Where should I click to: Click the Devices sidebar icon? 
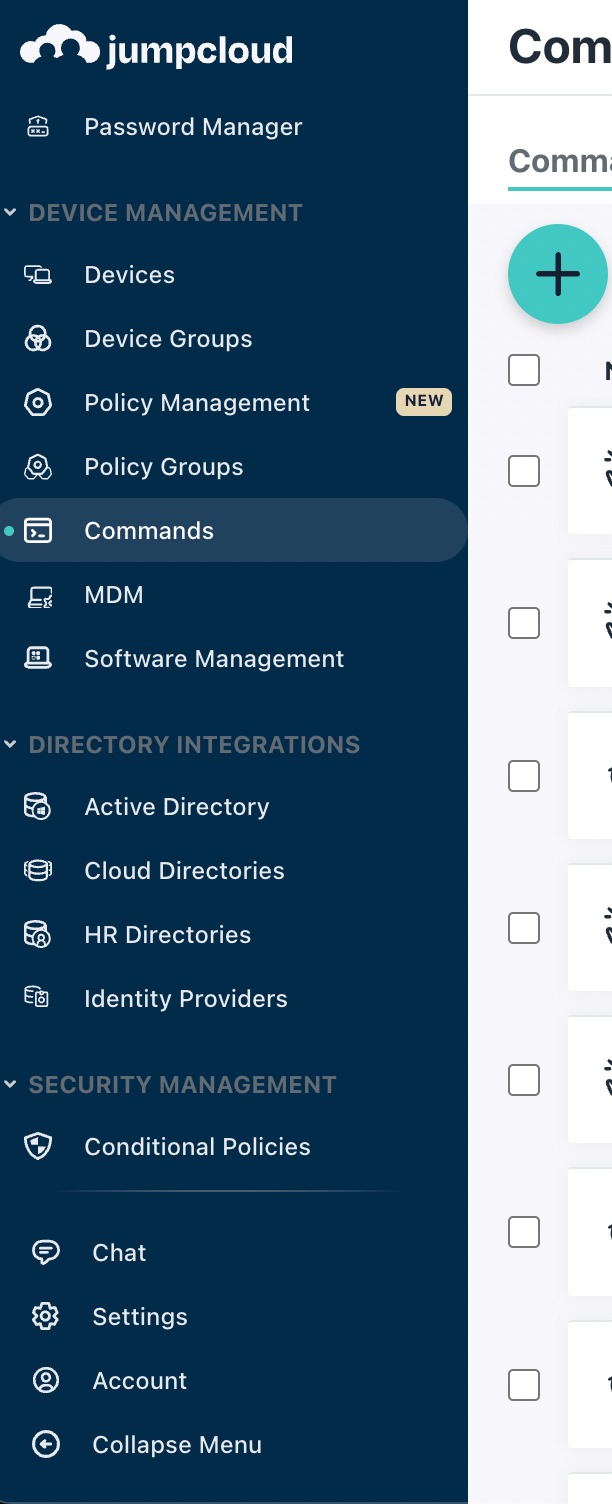(x=38, y=275)
